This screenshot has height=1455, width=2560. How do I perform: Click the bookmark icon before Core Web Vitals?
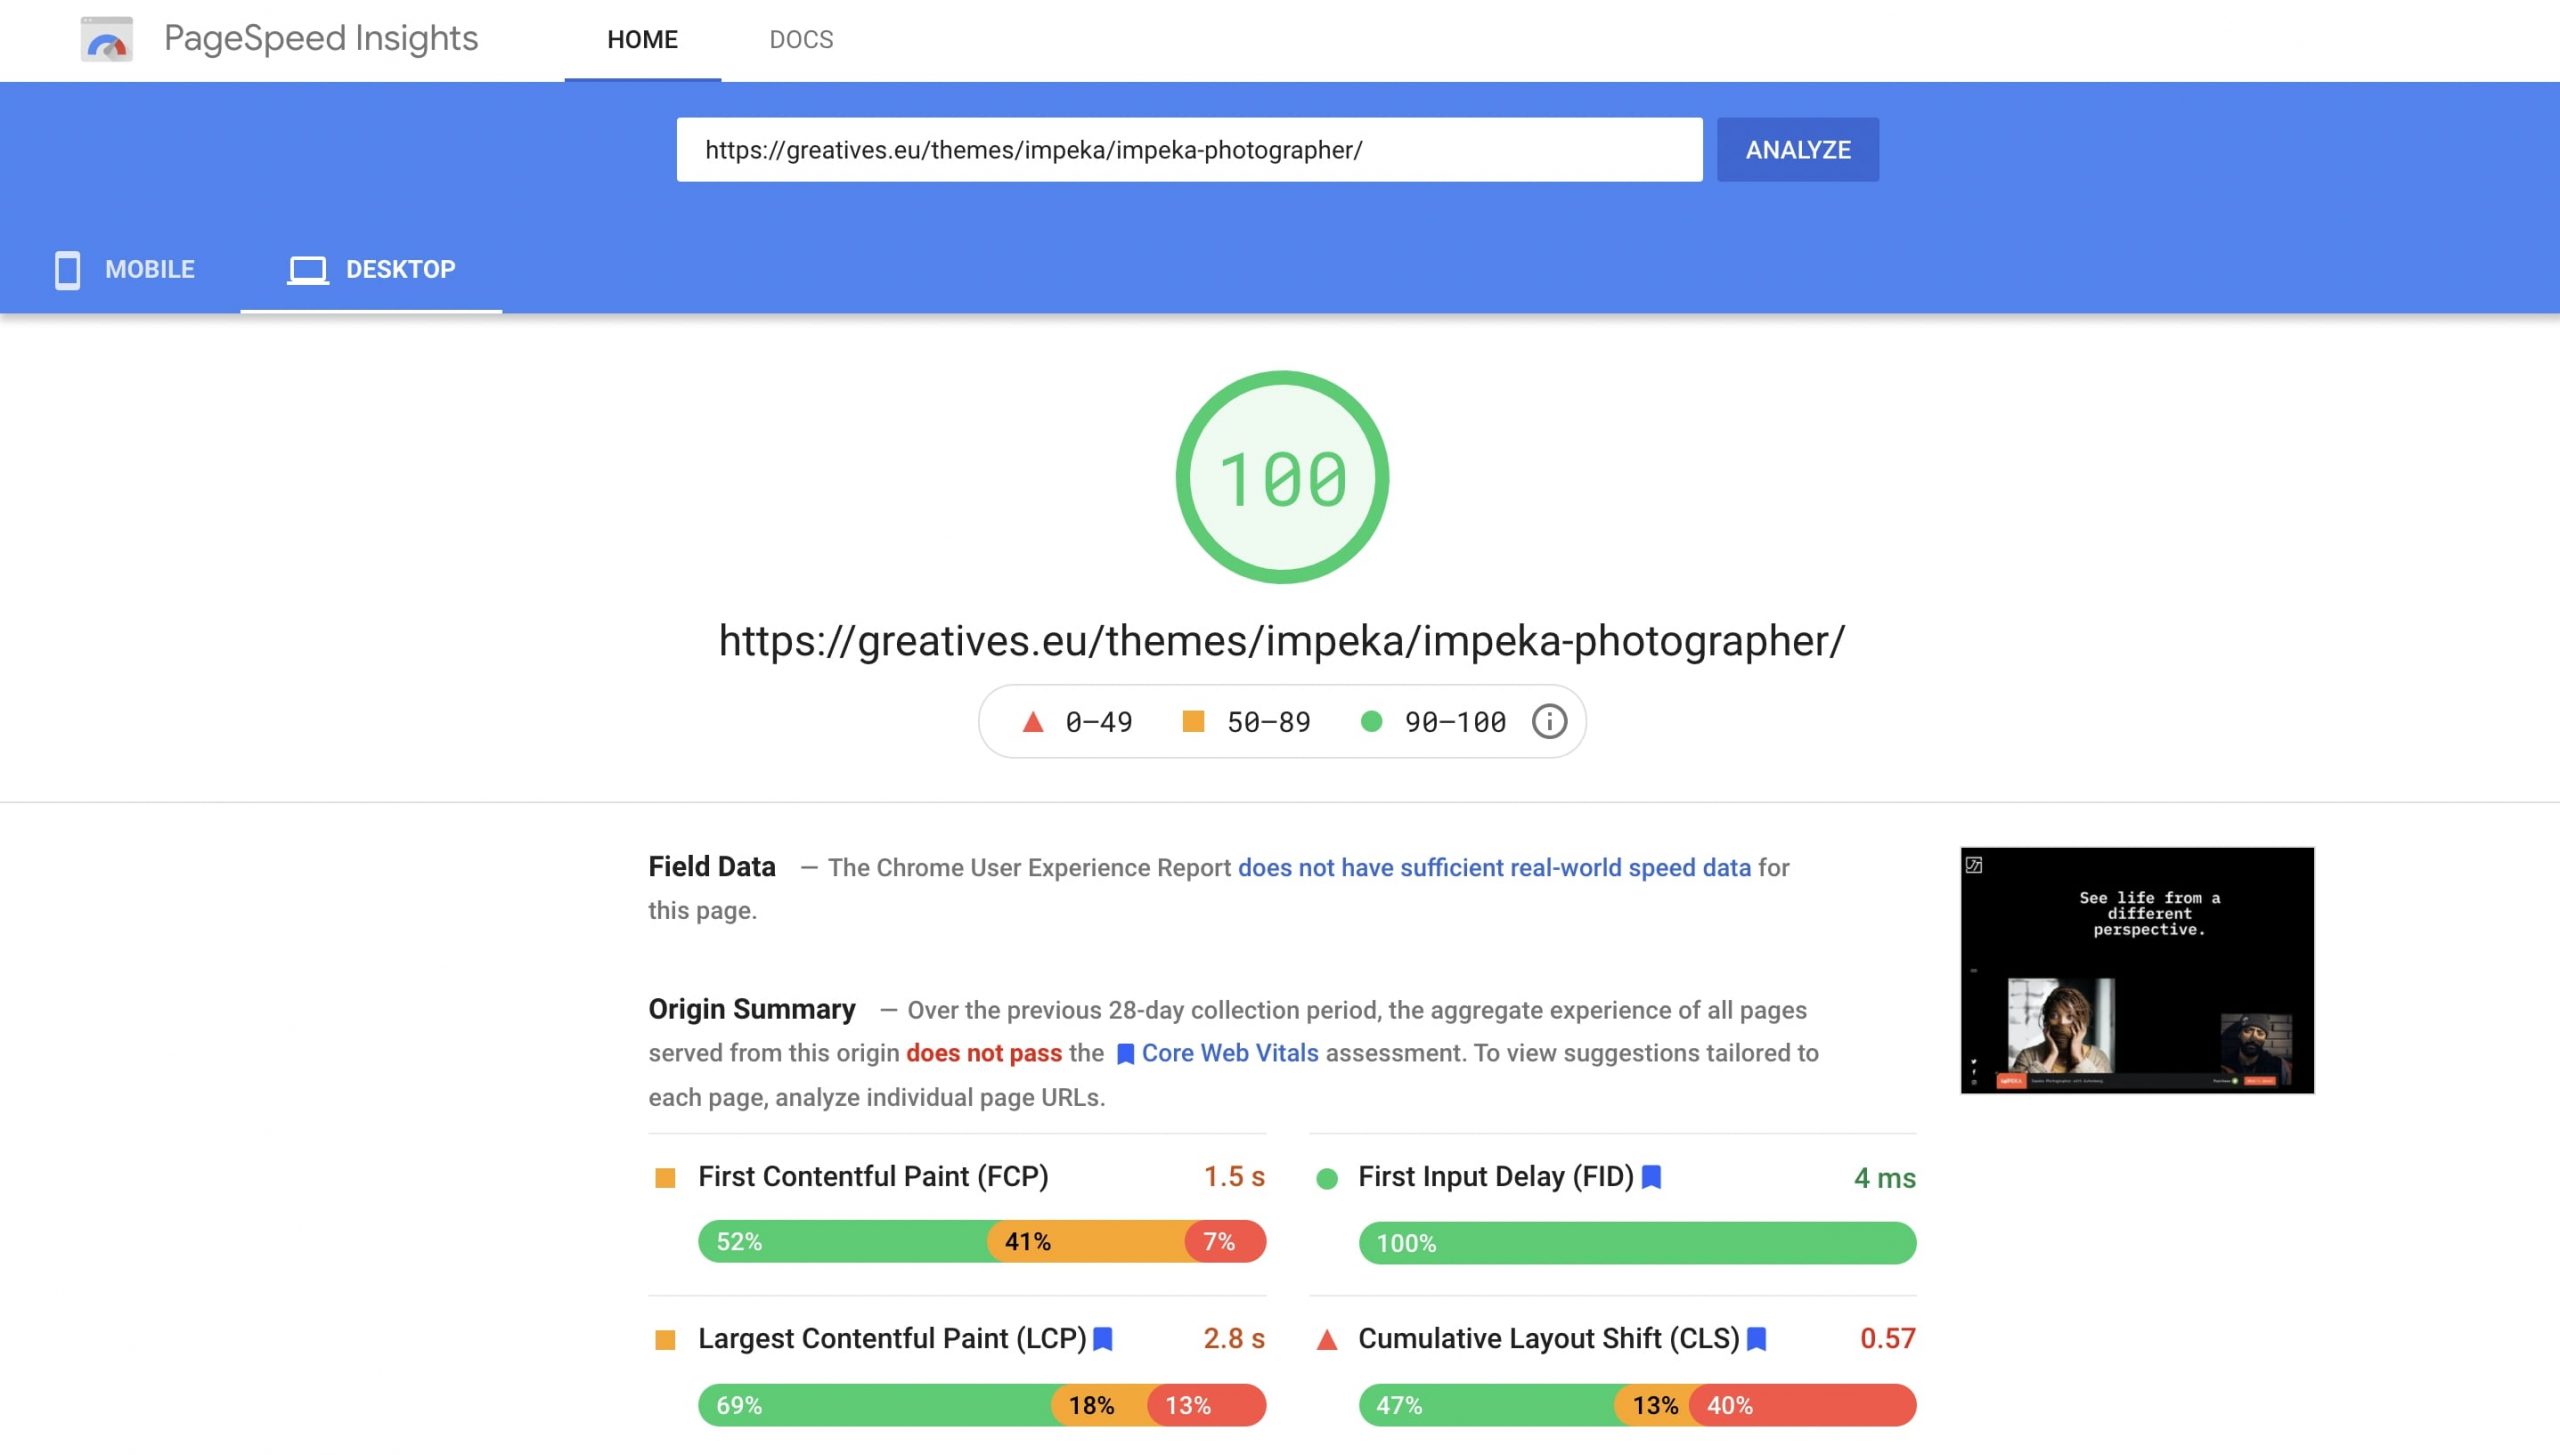click(1124, 1053)
